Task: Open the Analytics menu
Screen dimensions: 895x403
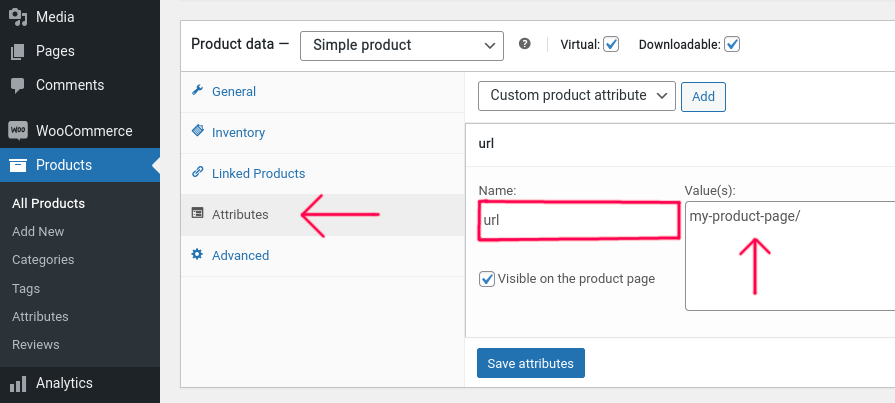Action: pos(80,383)
